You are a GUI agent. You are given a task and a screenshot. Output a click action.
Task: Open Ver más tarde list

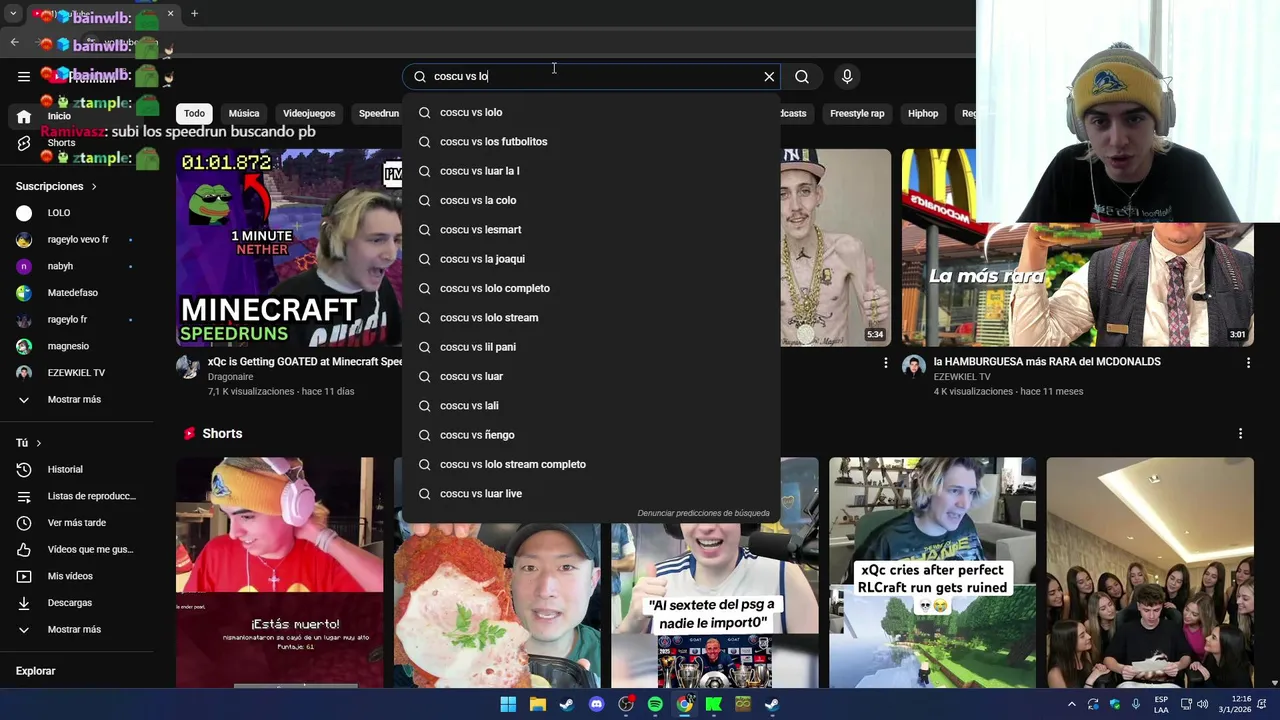76,523
